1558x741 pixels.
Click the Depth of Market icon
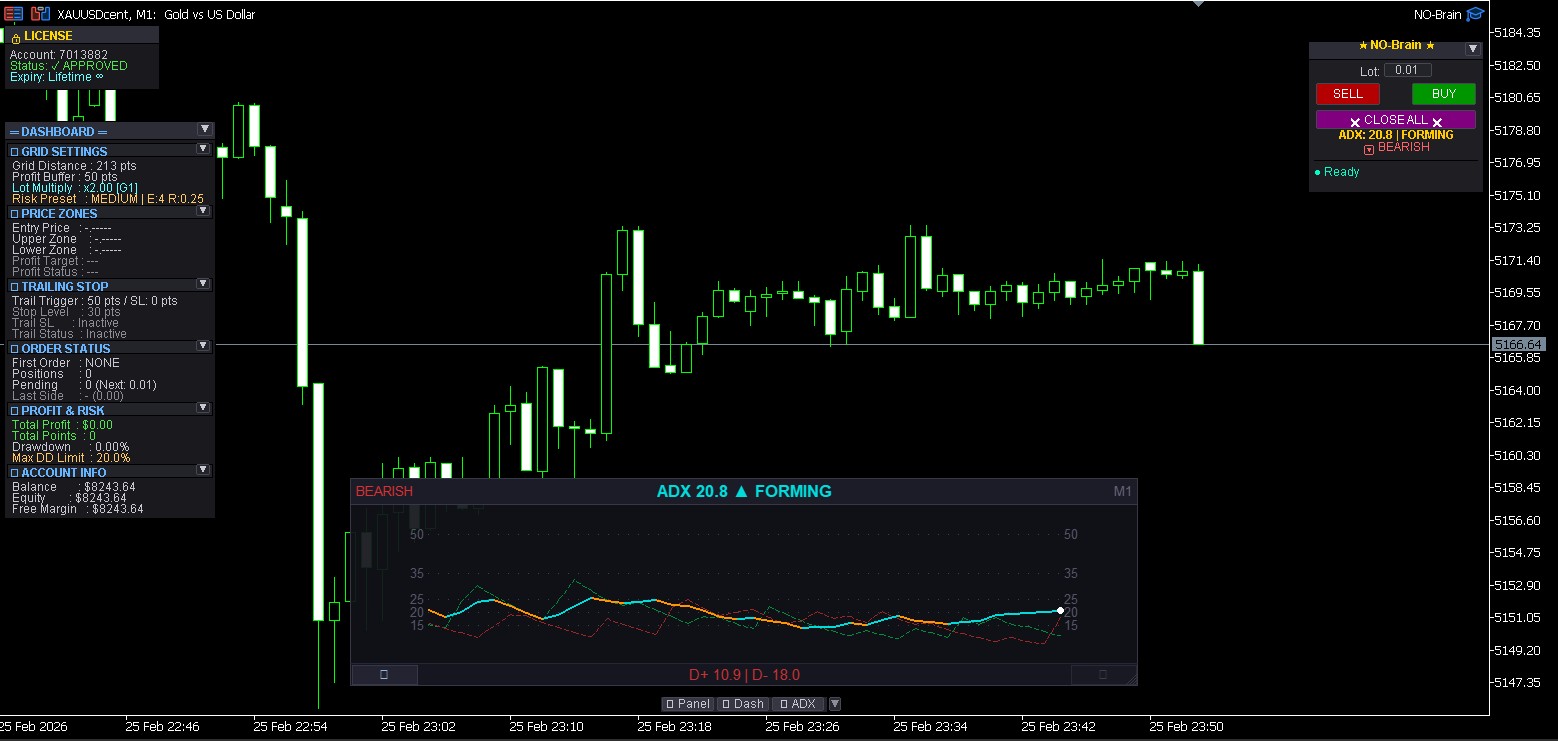click(x=40, y=14)
